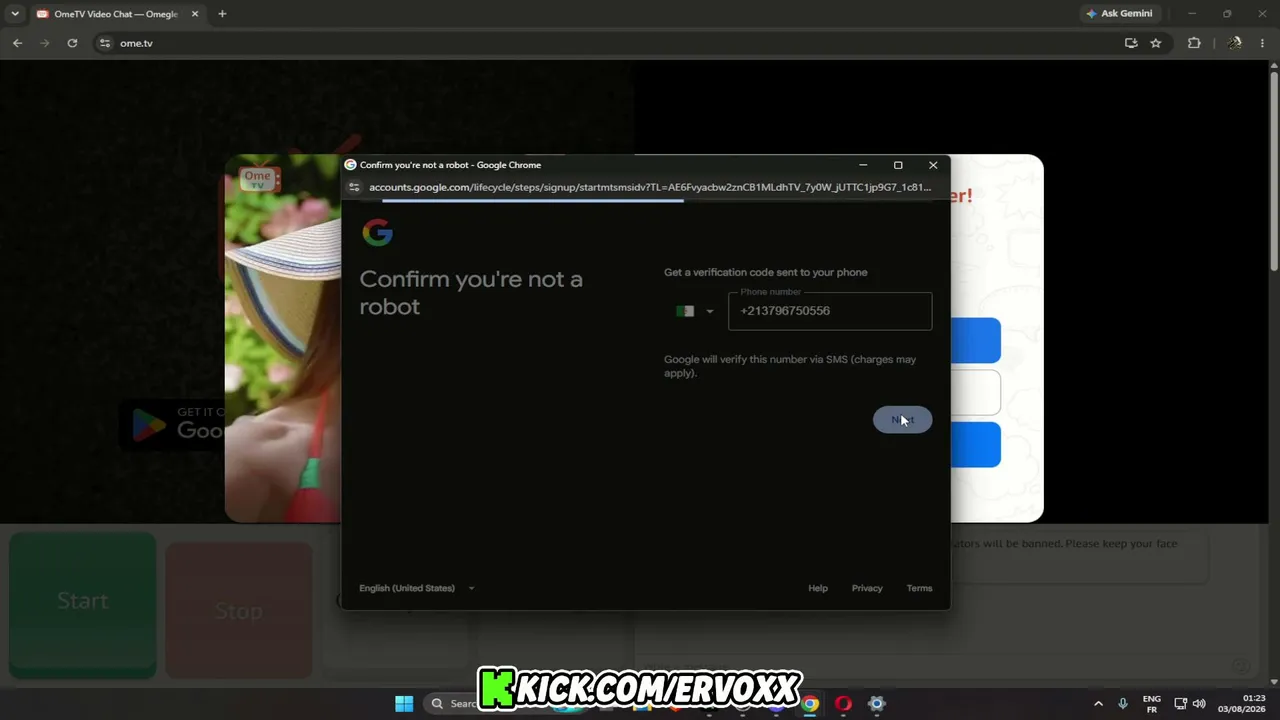Screen dimensions: 1280x720
Task: Click the "Google will verify this number via SMS" note
Action: click(790, 366)
